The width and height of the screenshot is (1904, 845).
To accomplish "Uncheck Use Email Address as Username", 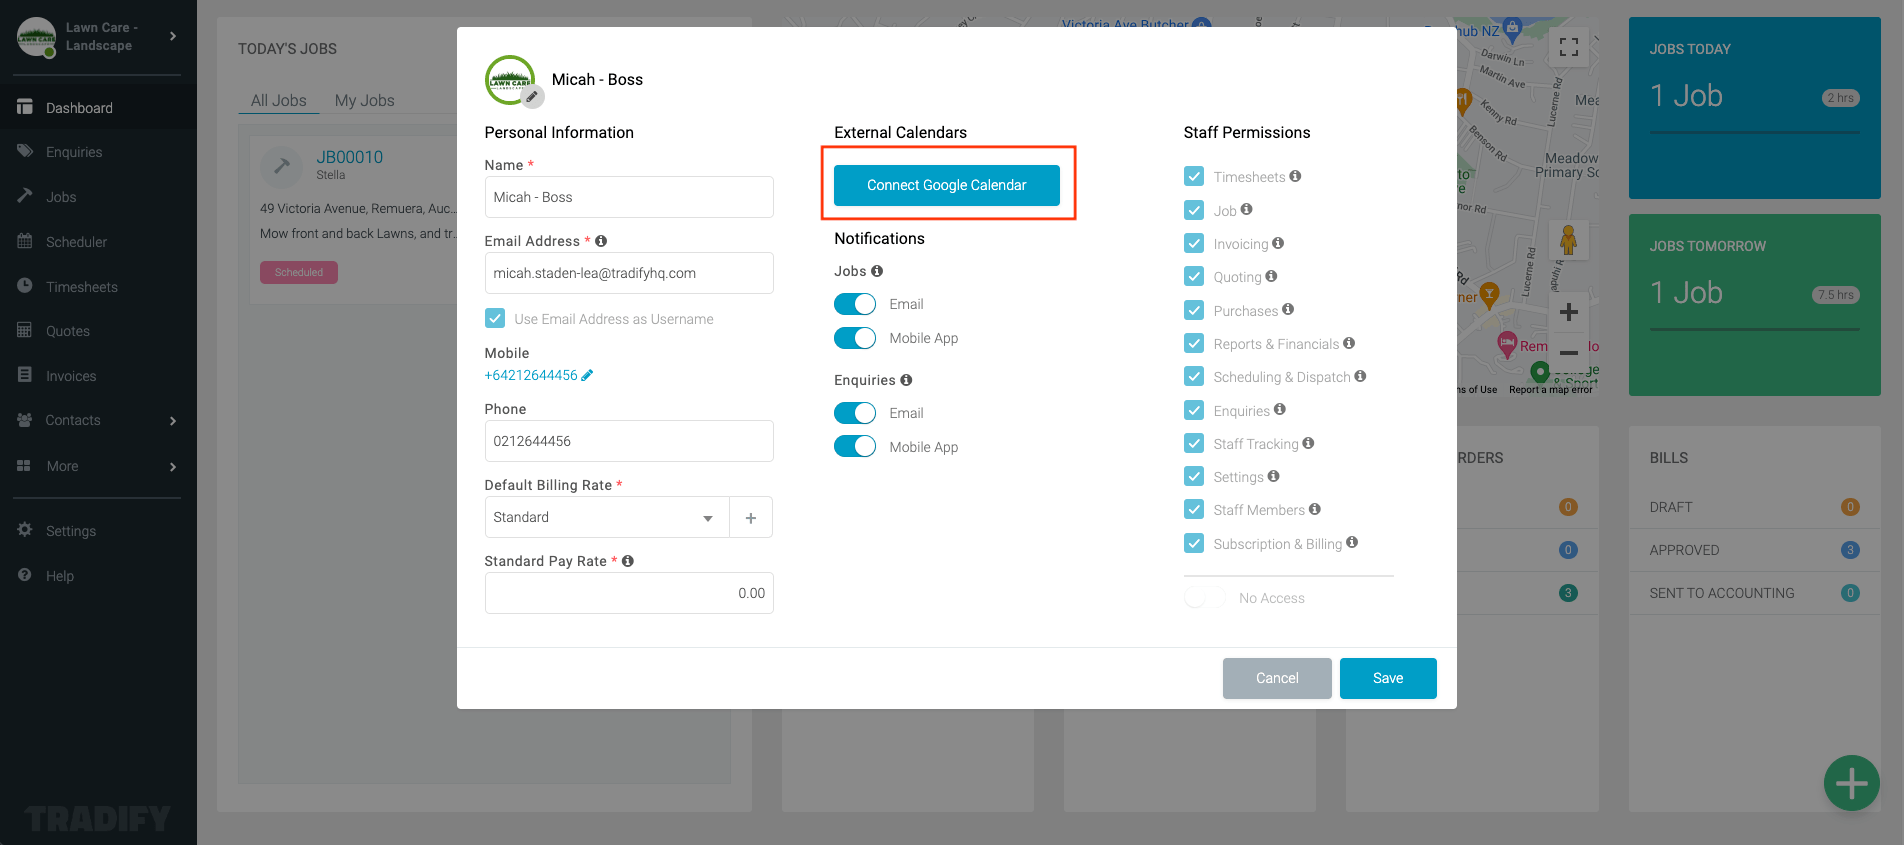I will 495,318.
